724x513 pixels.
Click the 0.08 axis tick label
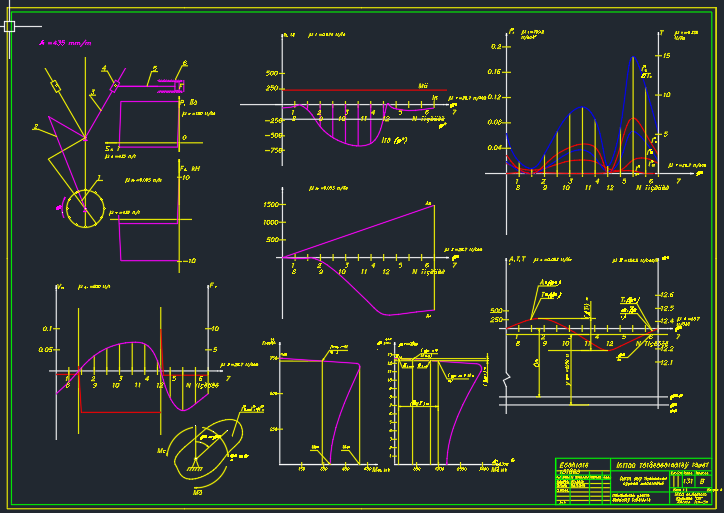(x=494, y=122)
